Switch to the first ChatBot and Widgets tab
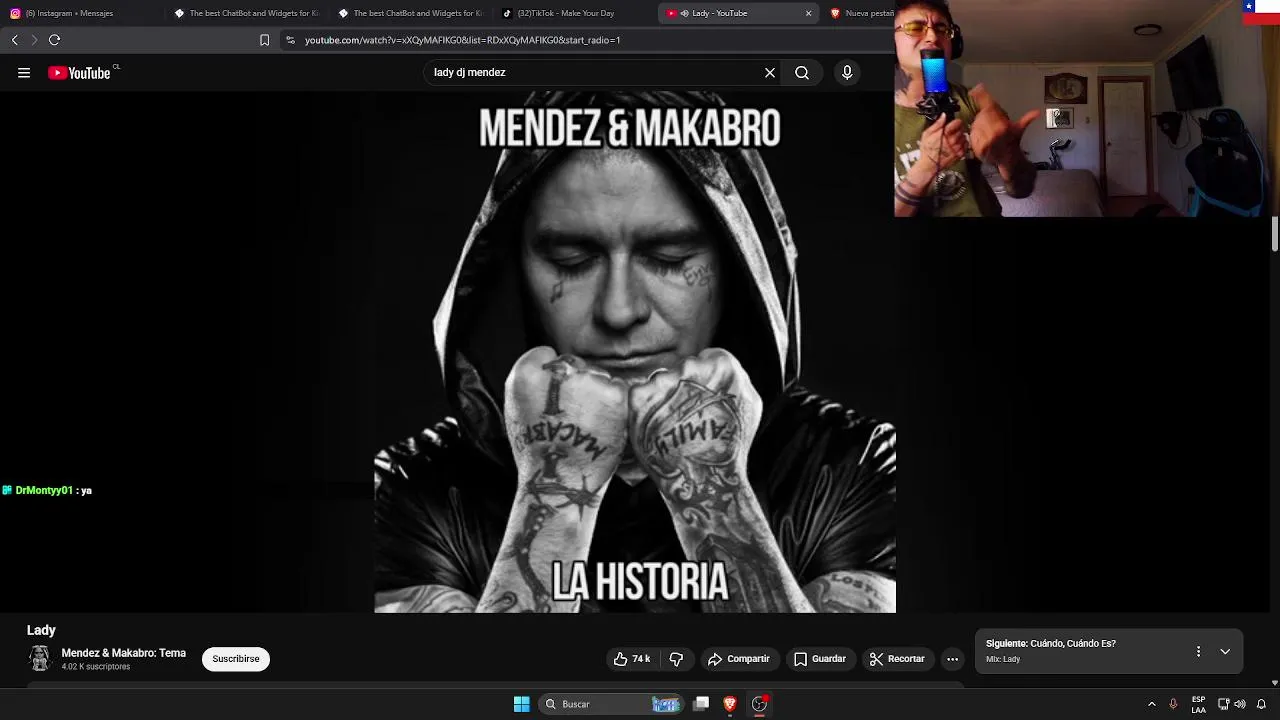 click(245, 13)
